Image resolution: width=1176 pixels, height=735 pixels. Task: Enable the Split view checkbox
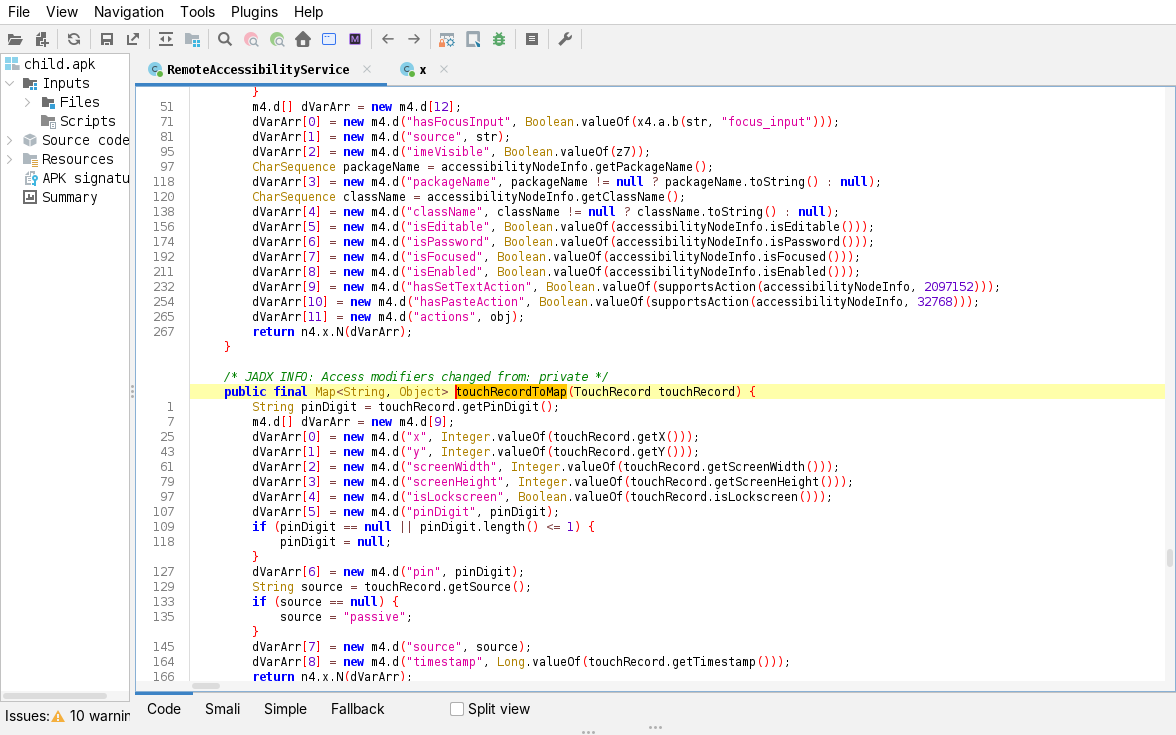457,709
